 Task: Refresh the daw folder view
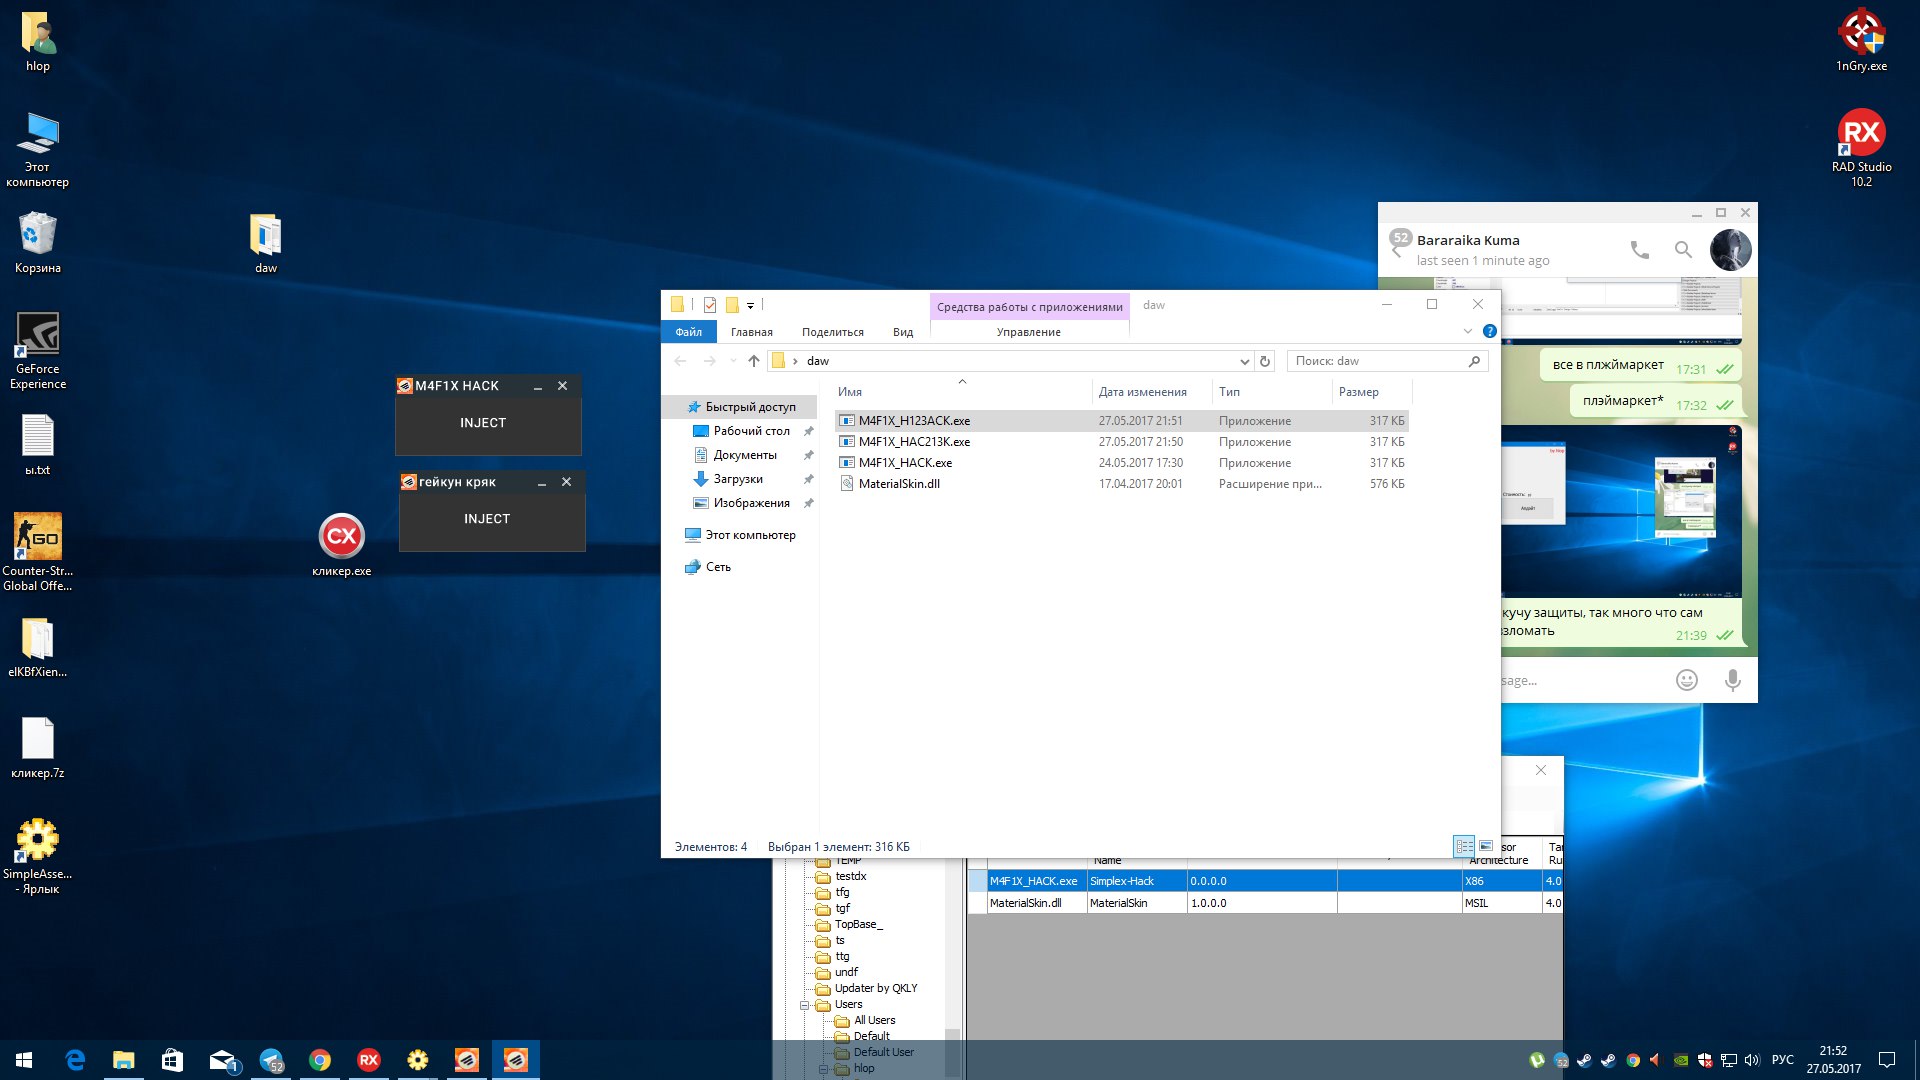(1265, 361)
